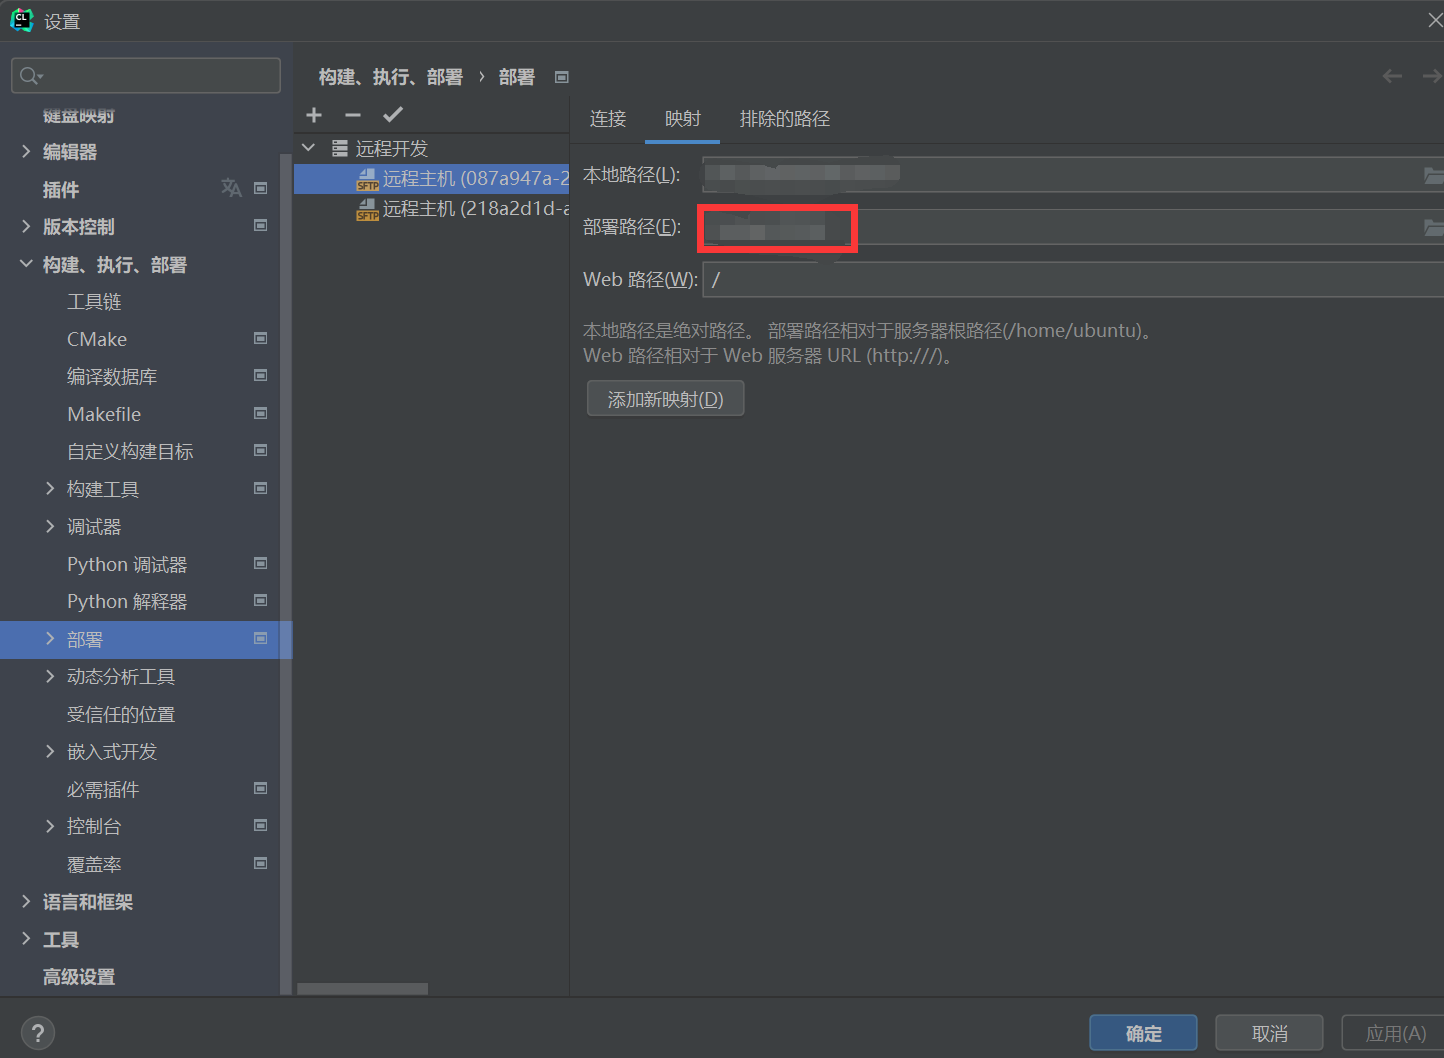The width and height of the screenshot is (1444, 1058).
Task: Expand the 编辑器 settings section
Action: click(x=26, y=151)
